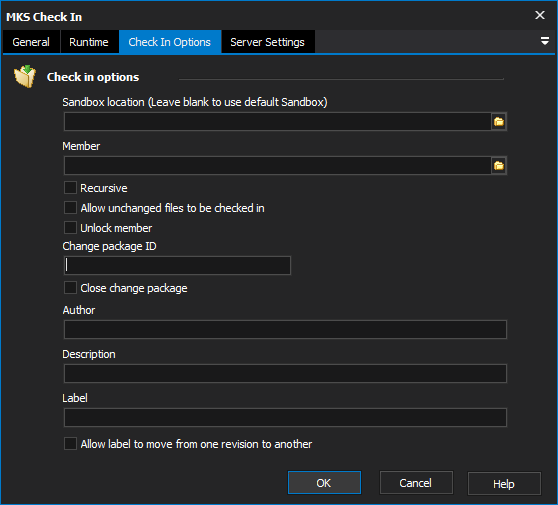Enable Close change package checkbox

pyautogui.click(x=70, y=288)
